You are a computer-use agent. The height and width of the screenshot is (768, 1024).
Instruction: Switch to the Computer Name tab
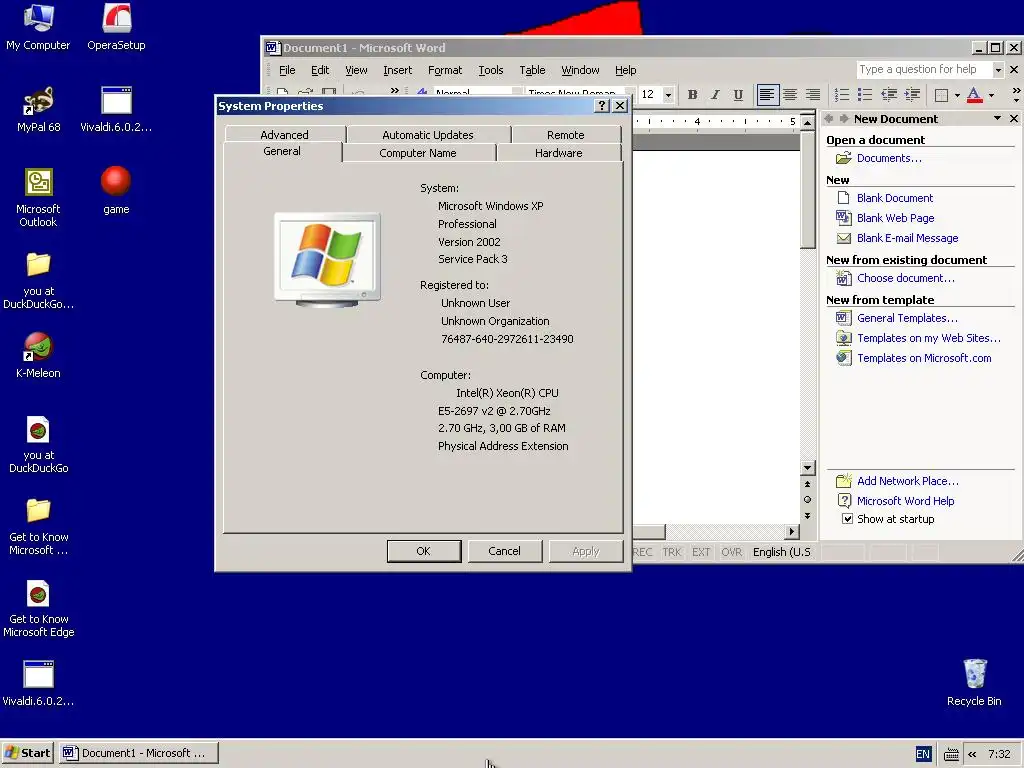(418, 152)
